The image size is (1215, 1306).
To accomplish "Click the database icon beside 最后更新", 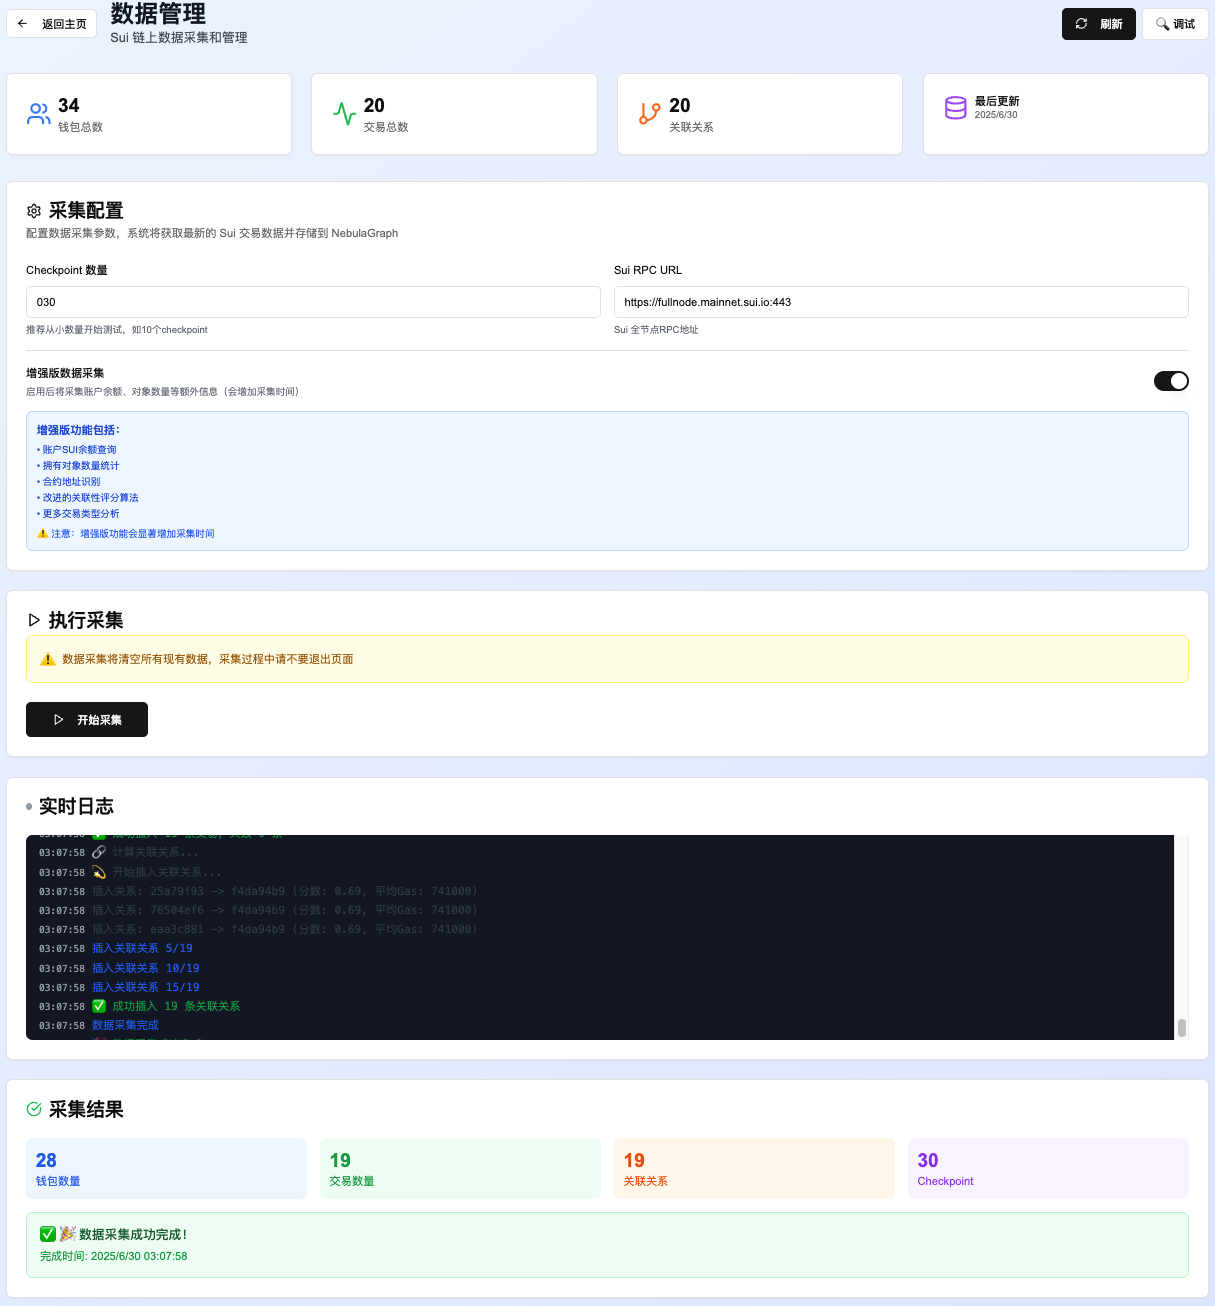I will click(x=956, y=107).
